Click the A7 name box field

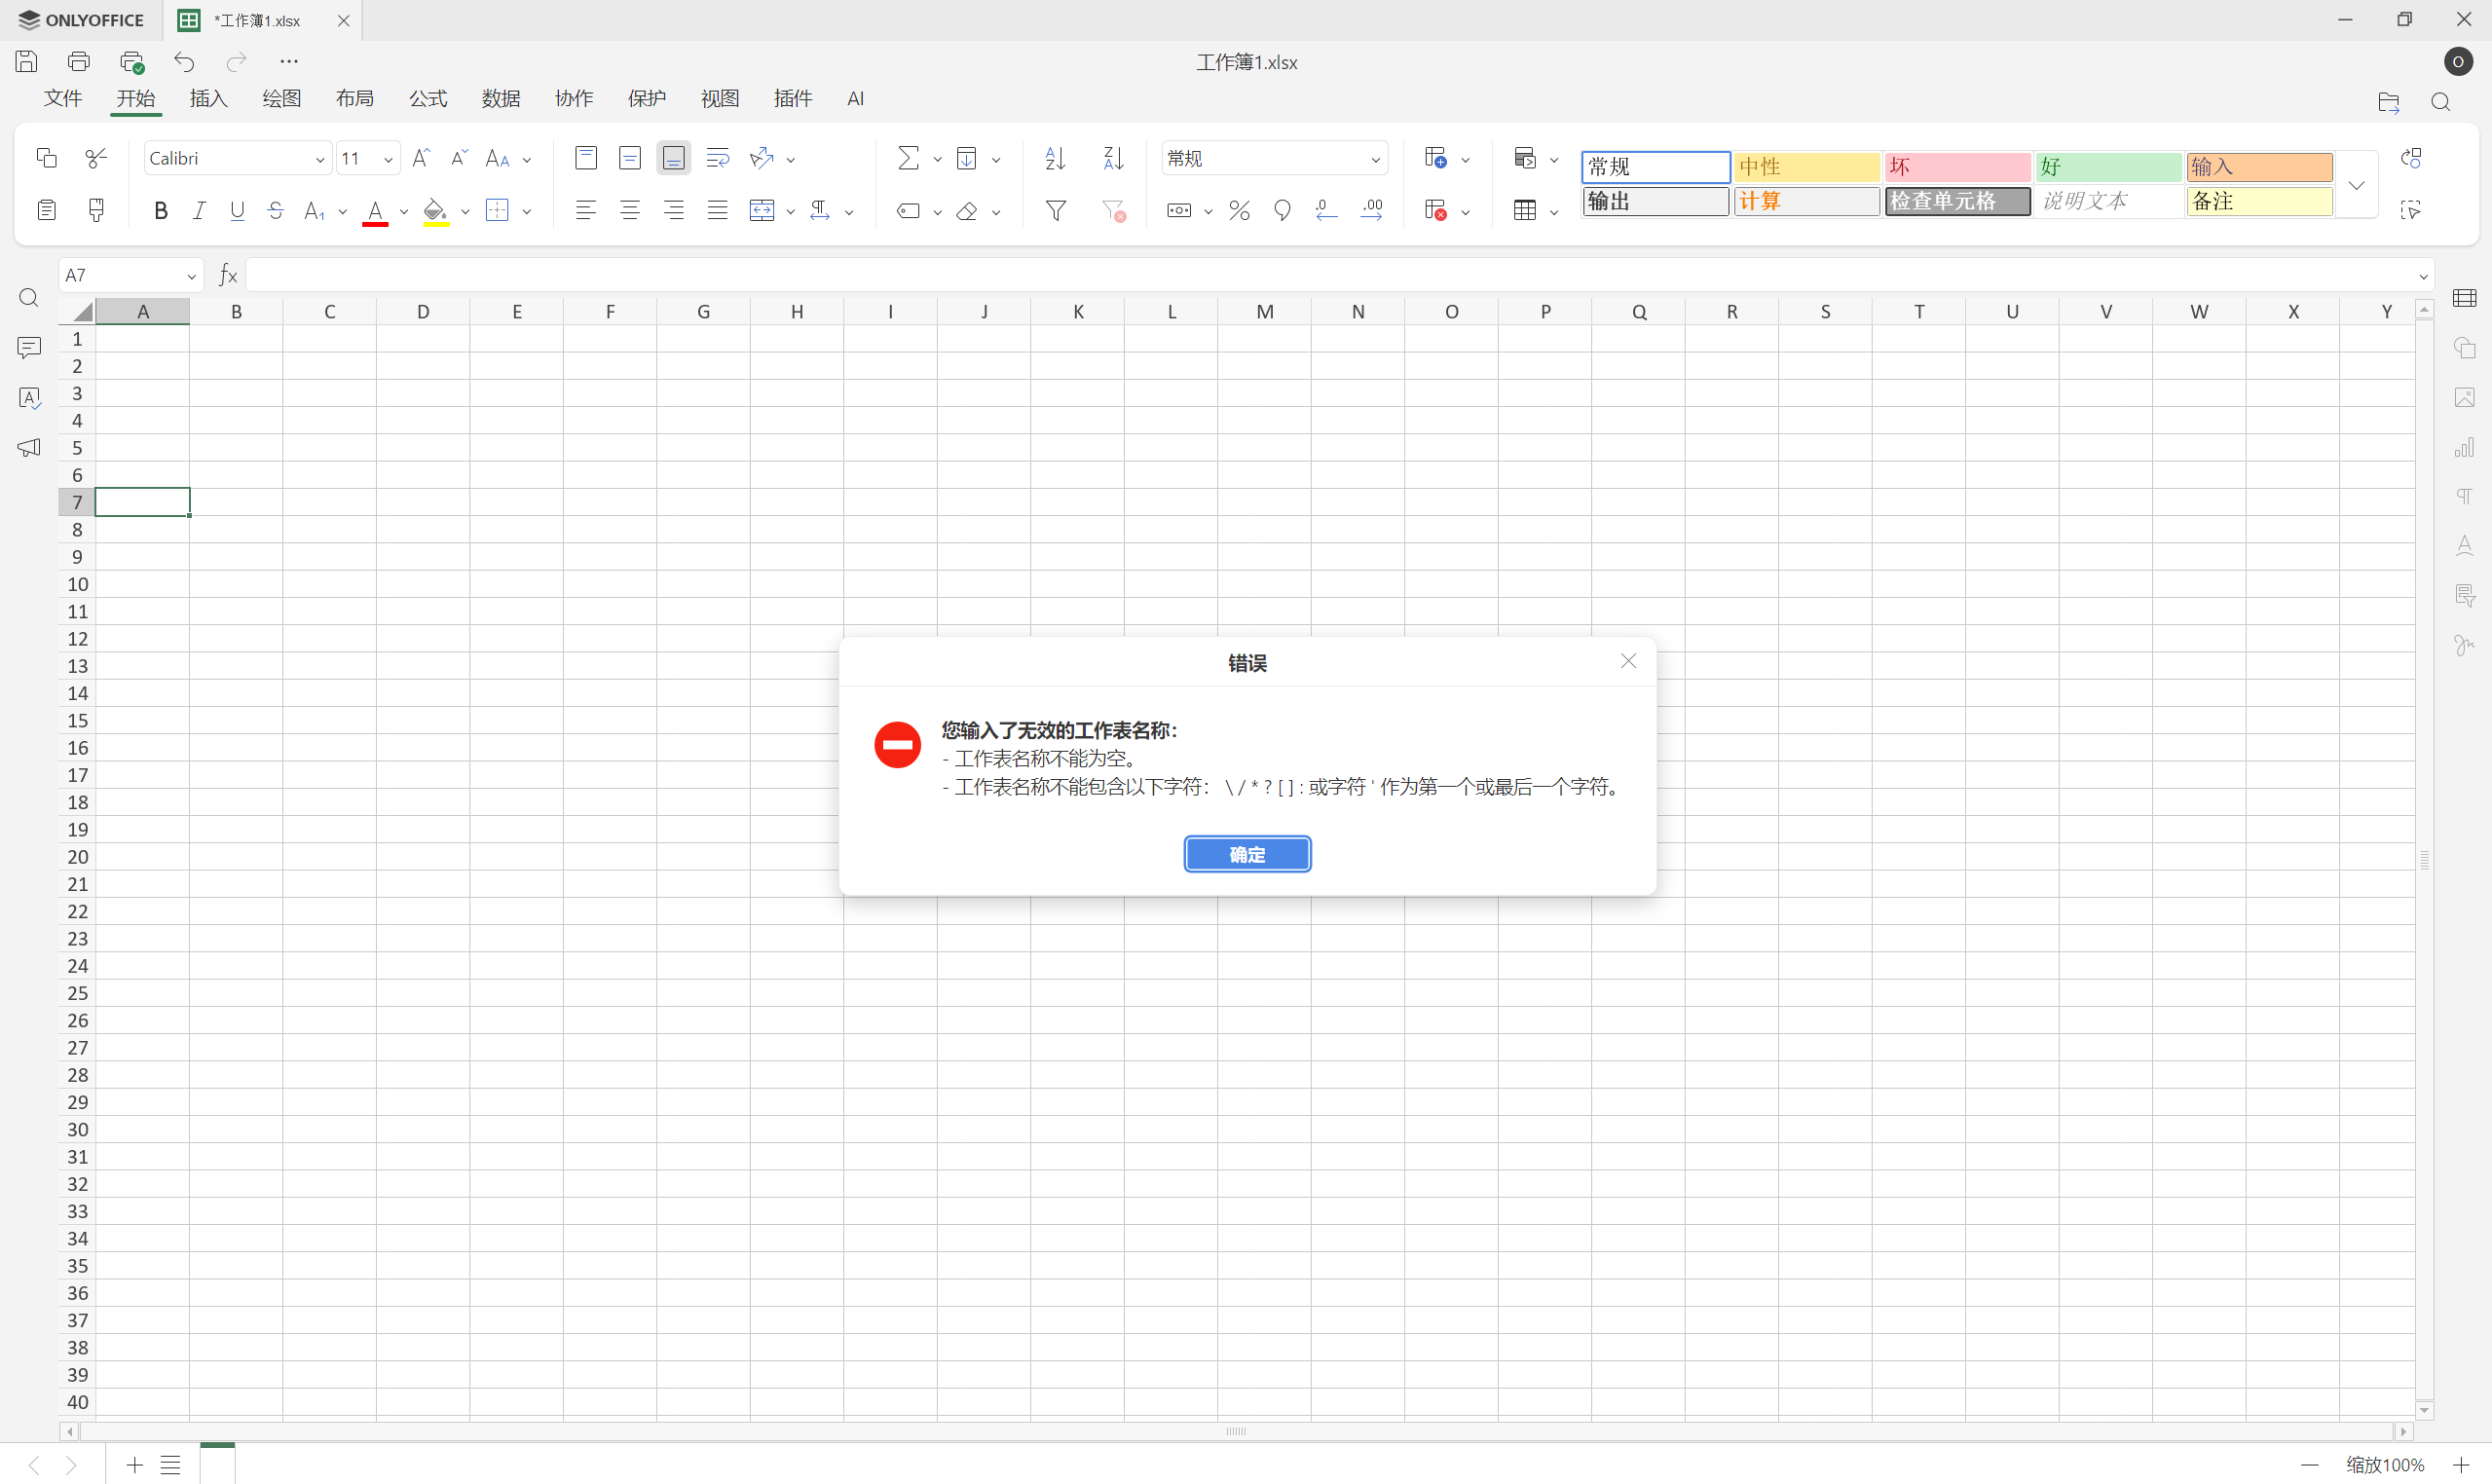click(120, 275)
